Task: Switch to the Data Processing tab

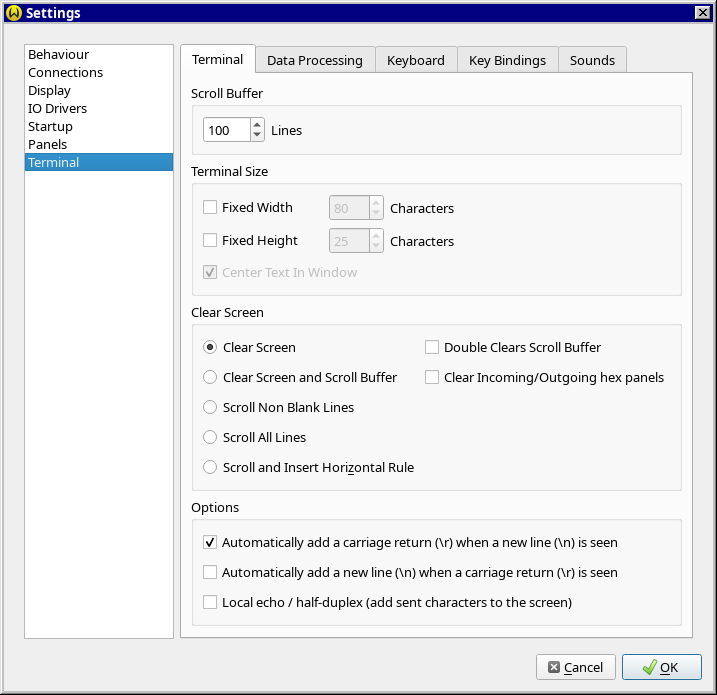Action: tap(315, 60)
